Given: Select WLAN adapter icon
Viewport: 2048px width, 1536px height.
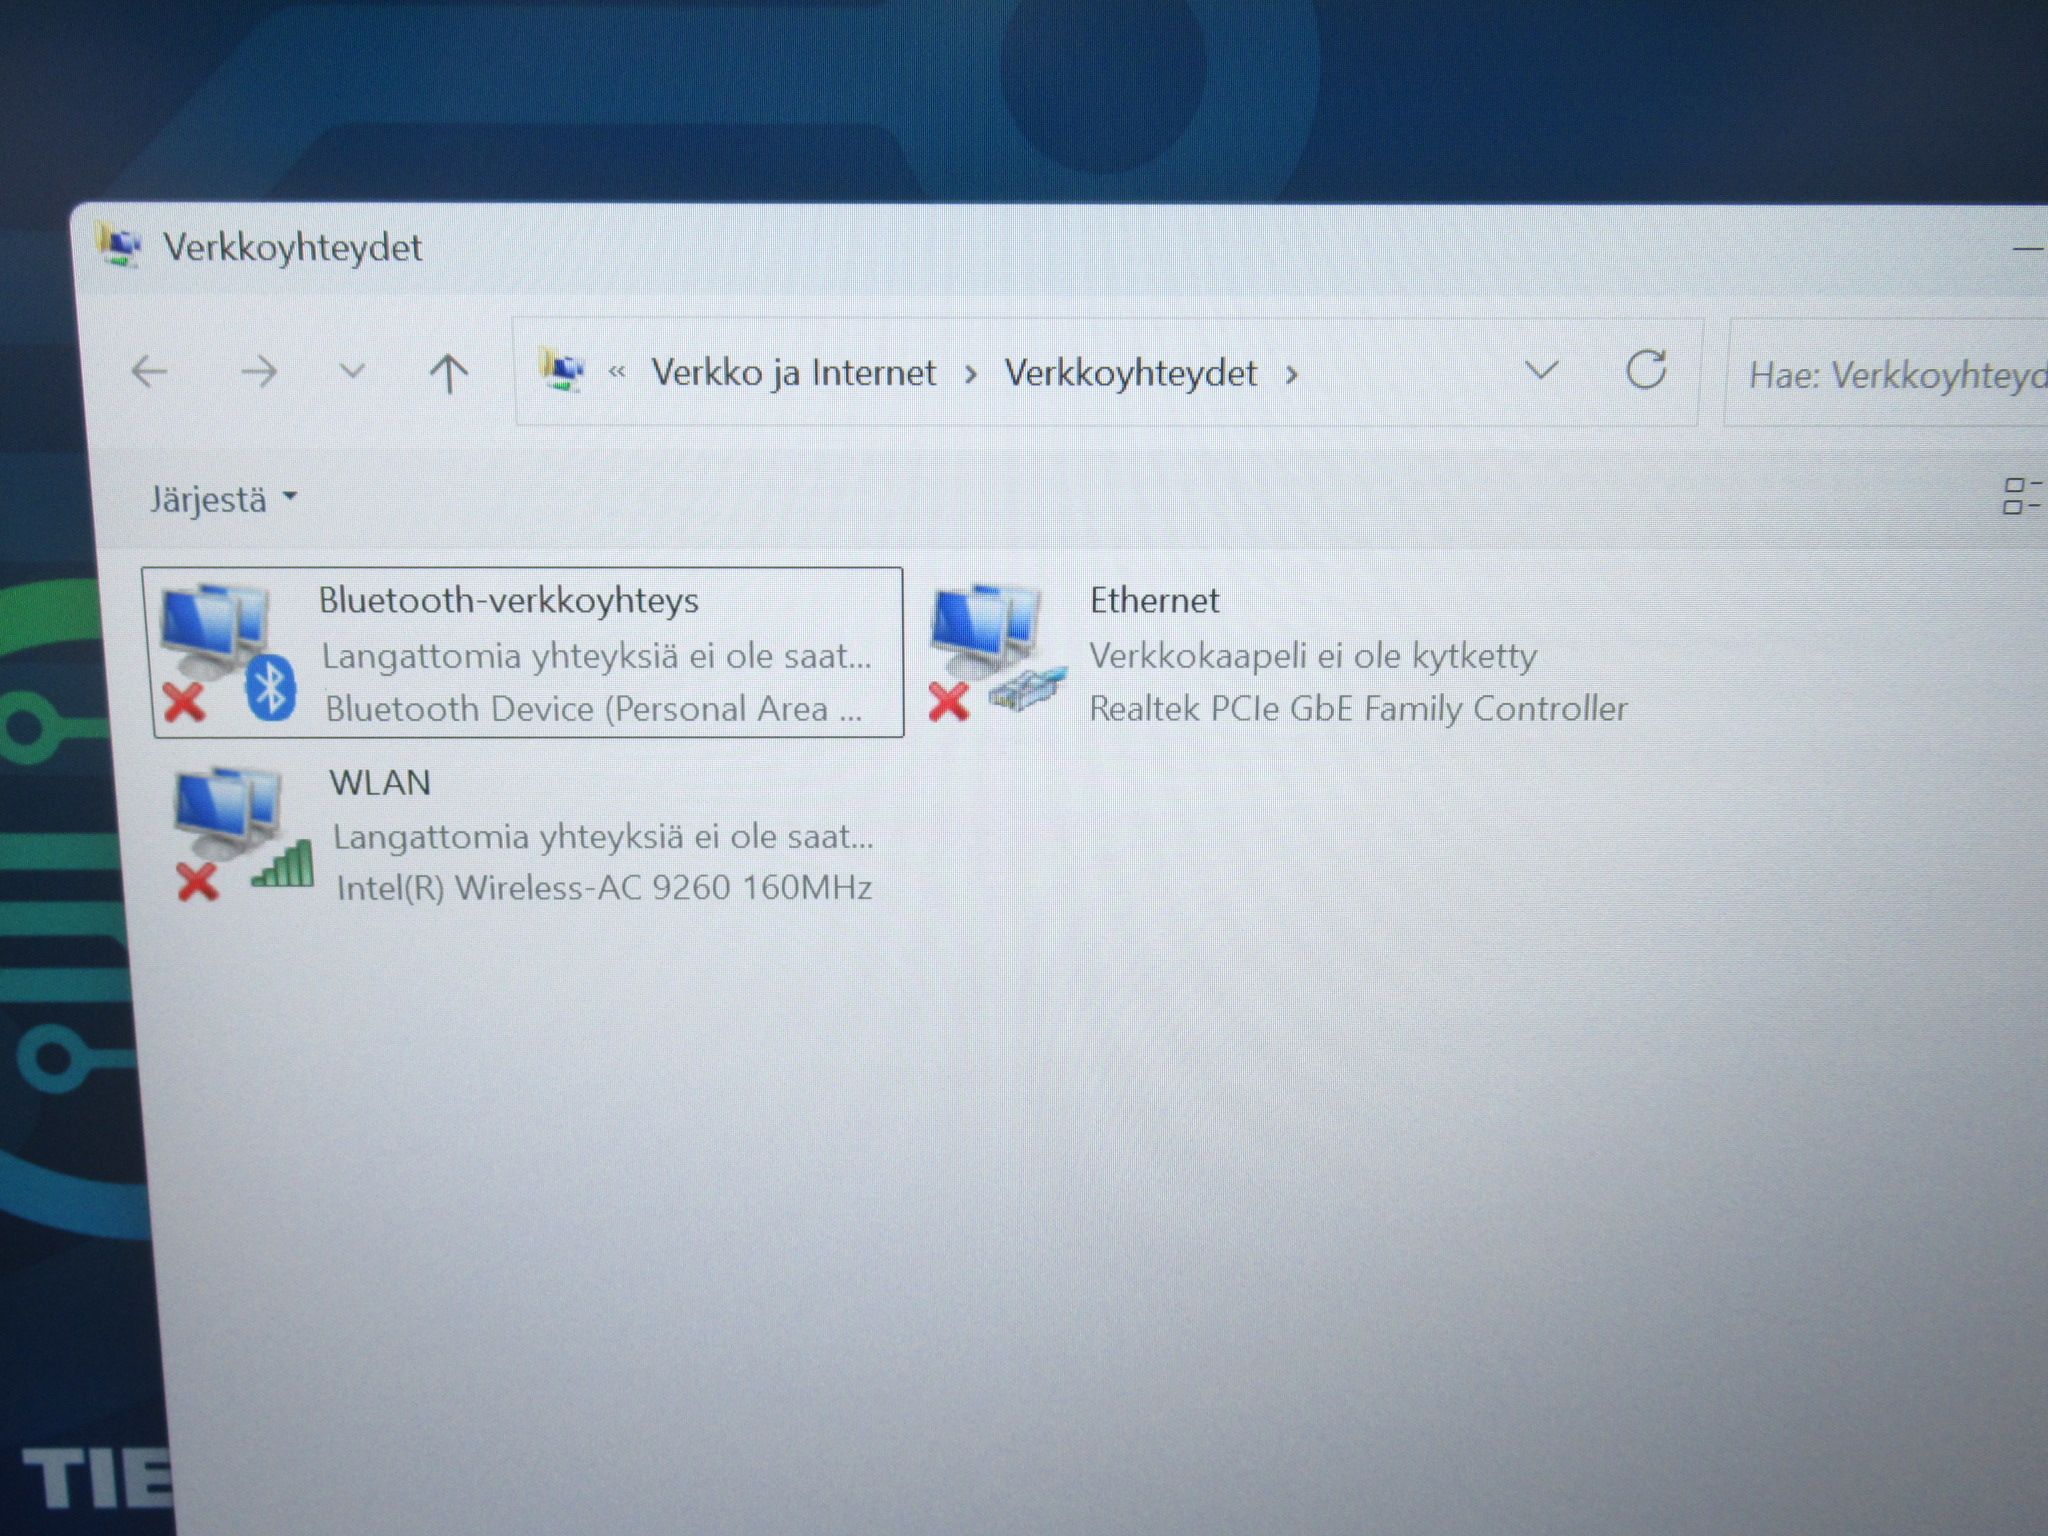Looking at the screenshot, I should pos(243,833).
